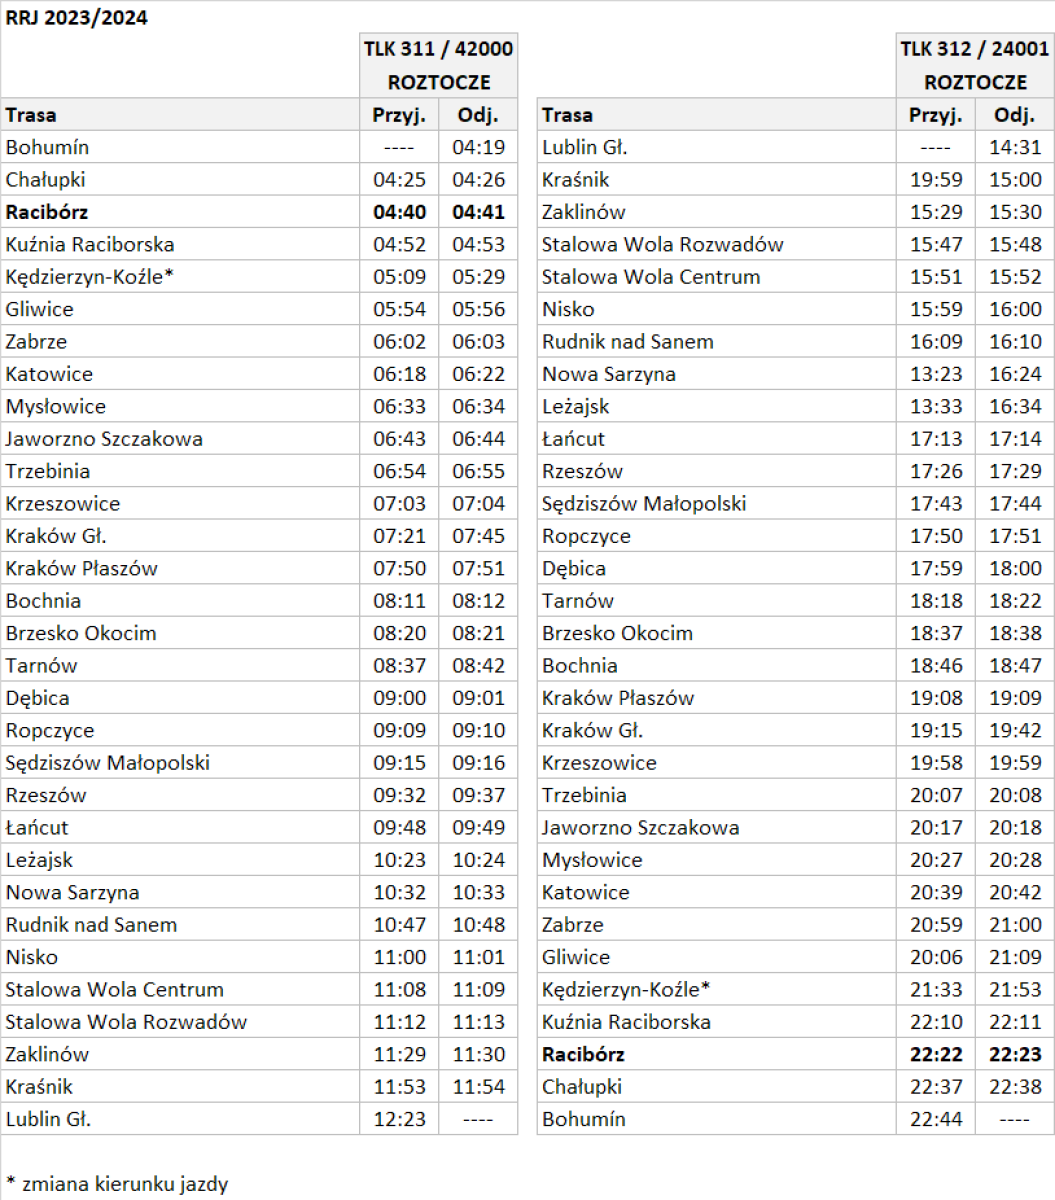This screenshot has height=1200, width=1055.
Task: Click the bold Racibórz arrival time 04:40
Action: click(399, 212)
